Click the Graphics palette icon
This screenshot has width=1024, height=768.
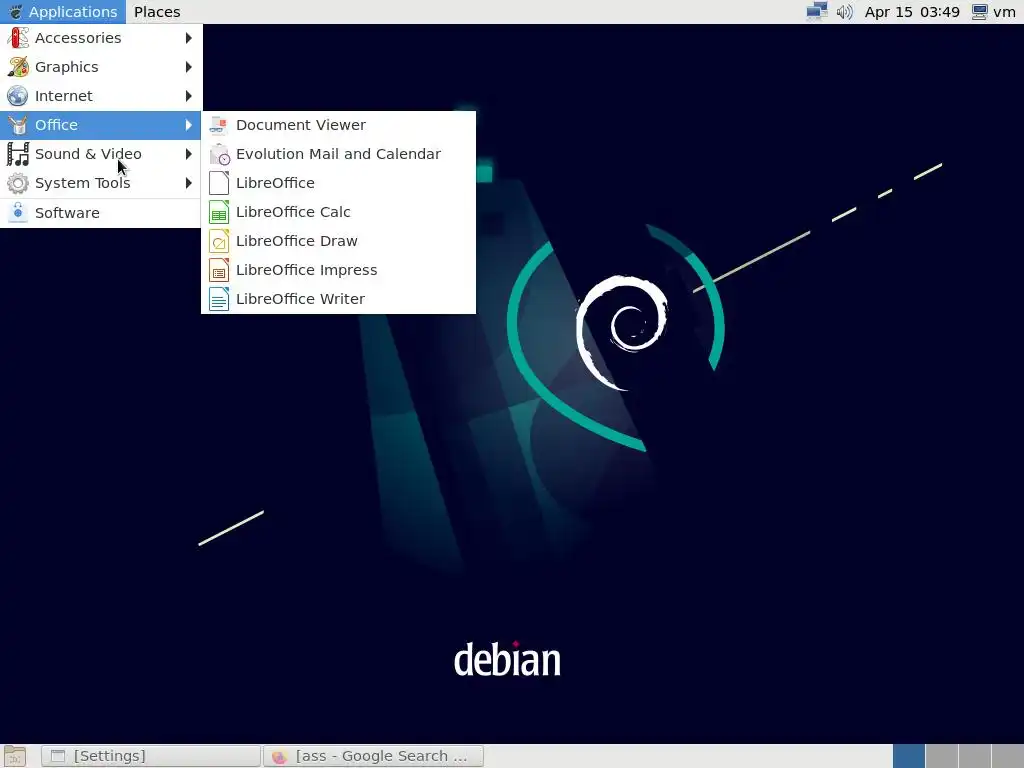tap(18, 67)
